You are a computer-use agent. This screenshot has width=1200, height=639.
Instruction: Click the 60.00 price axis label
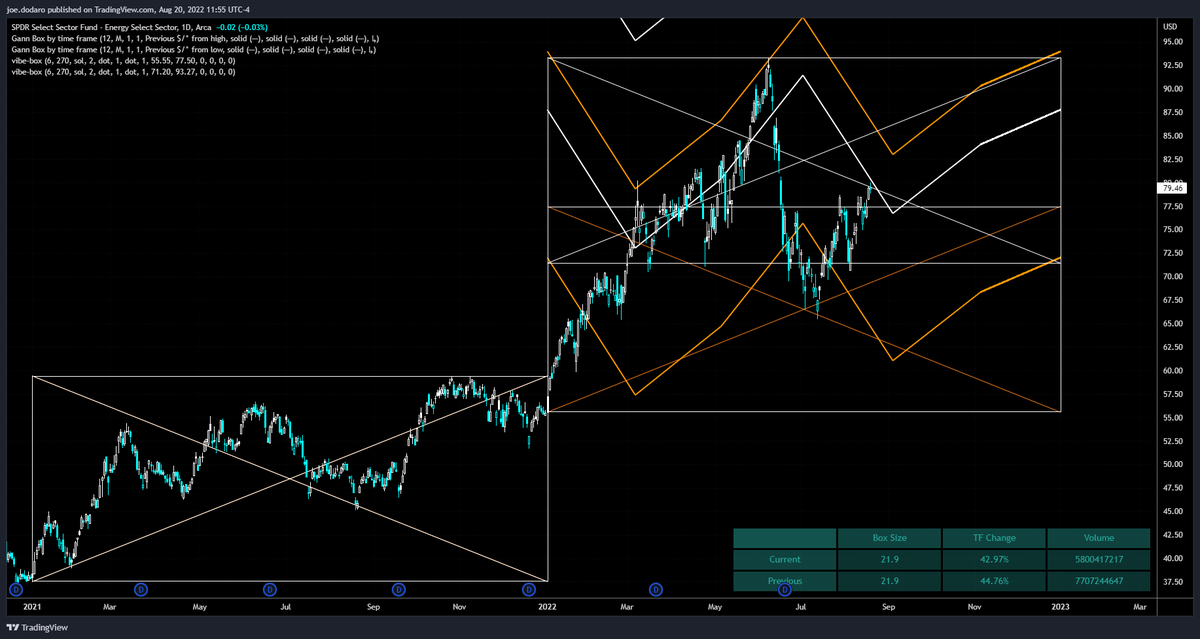(x=1172, y=371)
